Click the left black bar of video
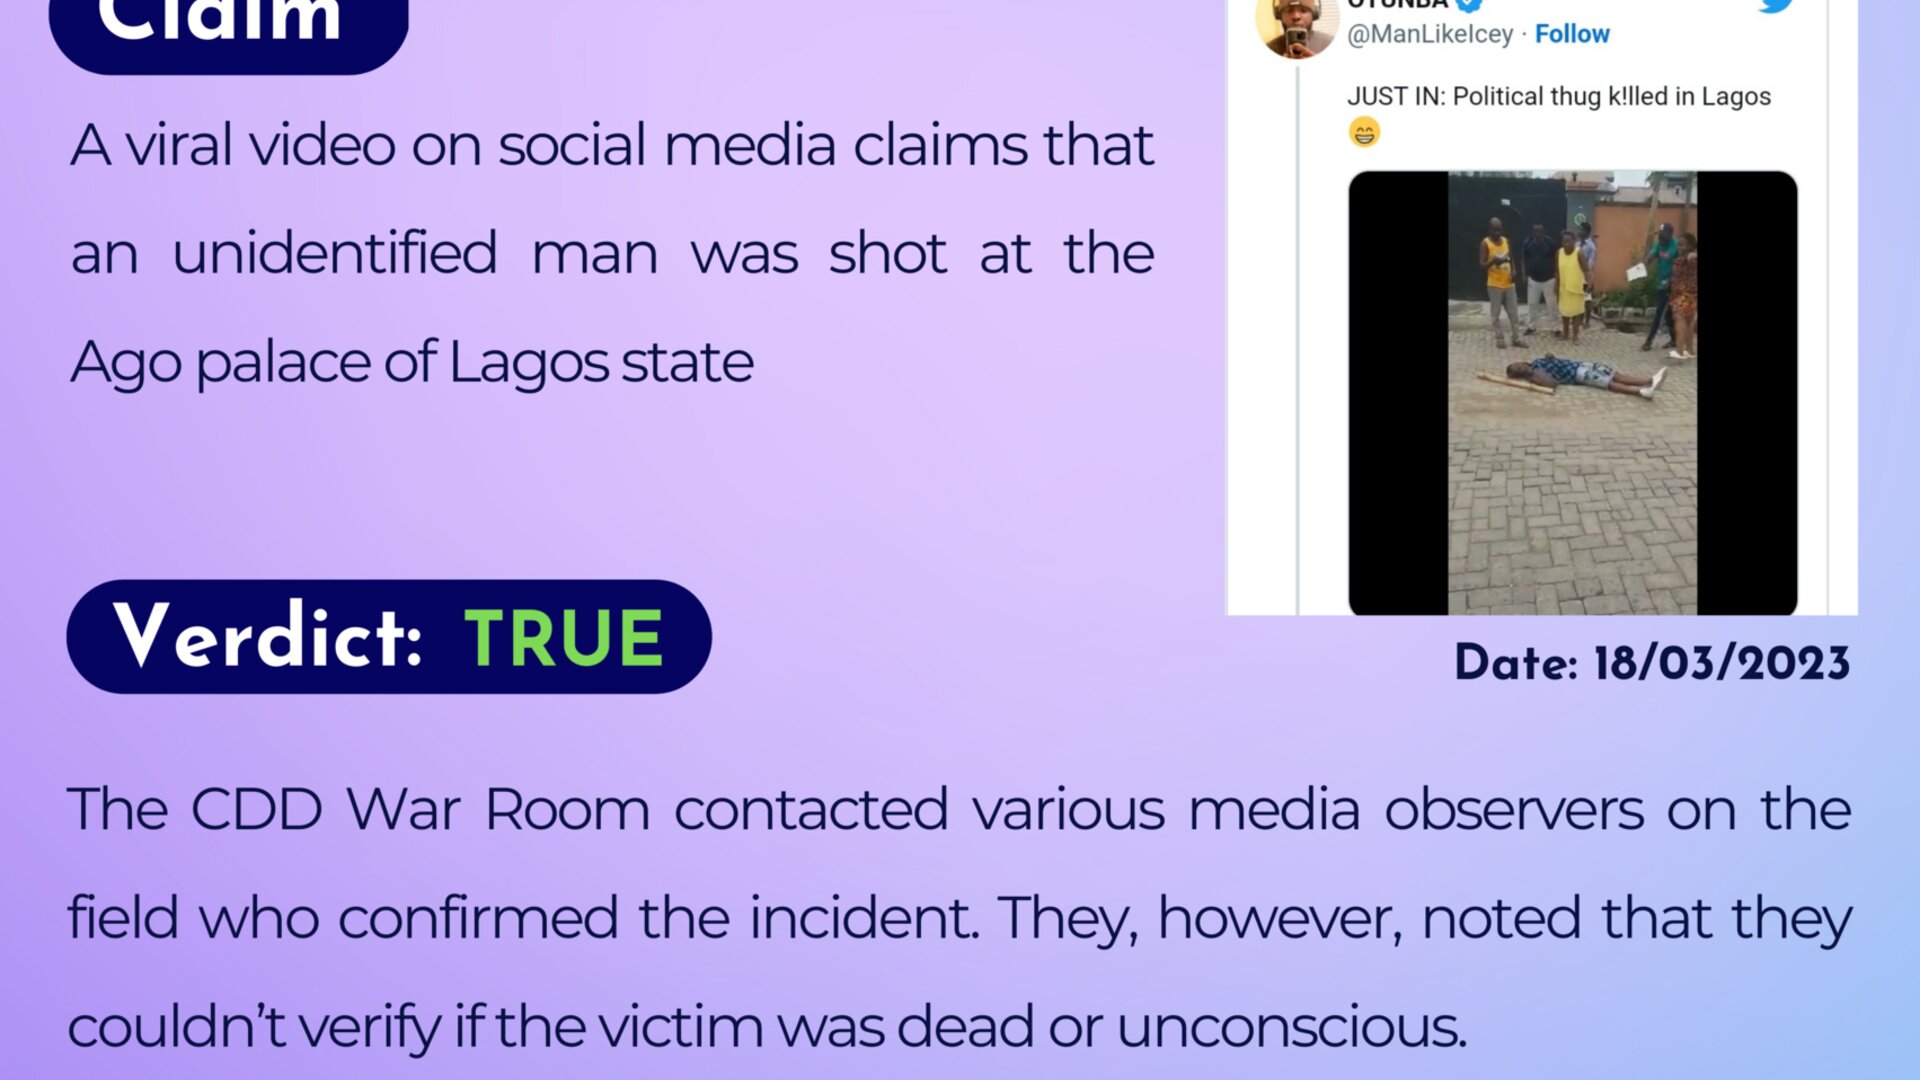Image resolution: width=1920 pixels, height=1080 pixels. click(x=1398, y=392)
